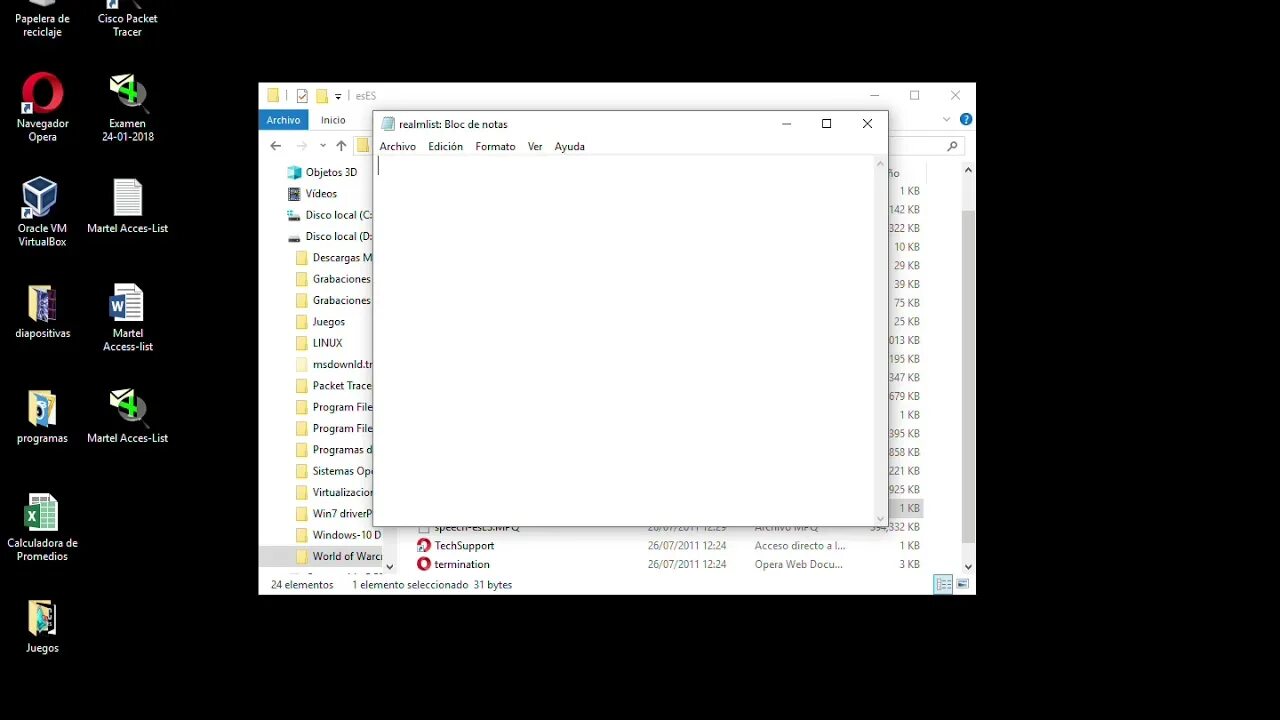Select the msdownld.tmp folder in tree
The height and width of the screenshot is (720, 1280).
[x=333, y=365]
